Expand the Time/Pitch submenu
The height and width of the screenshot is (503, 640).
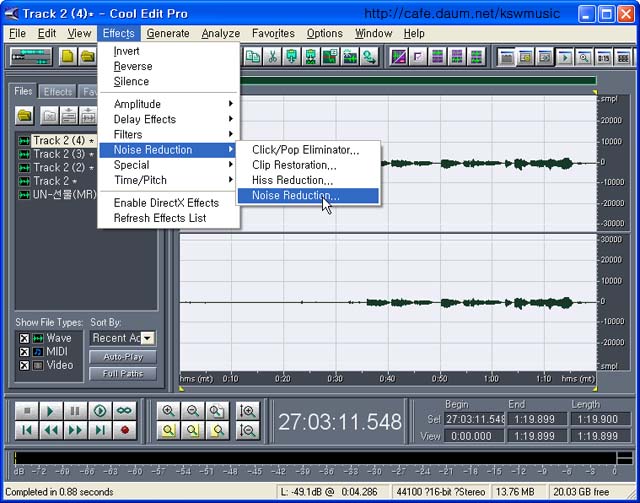(x=168, y=180)
